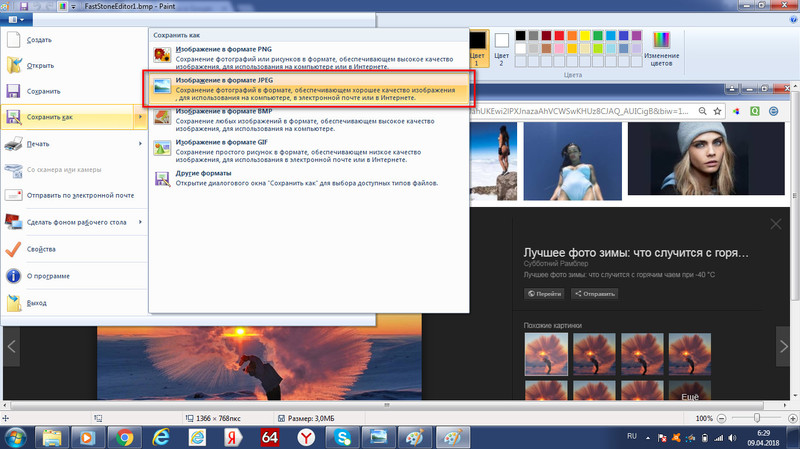This screenshot has width=800, height=449.
Task: Click the browser bookmark star icon
Action: [x=717, y=111]
